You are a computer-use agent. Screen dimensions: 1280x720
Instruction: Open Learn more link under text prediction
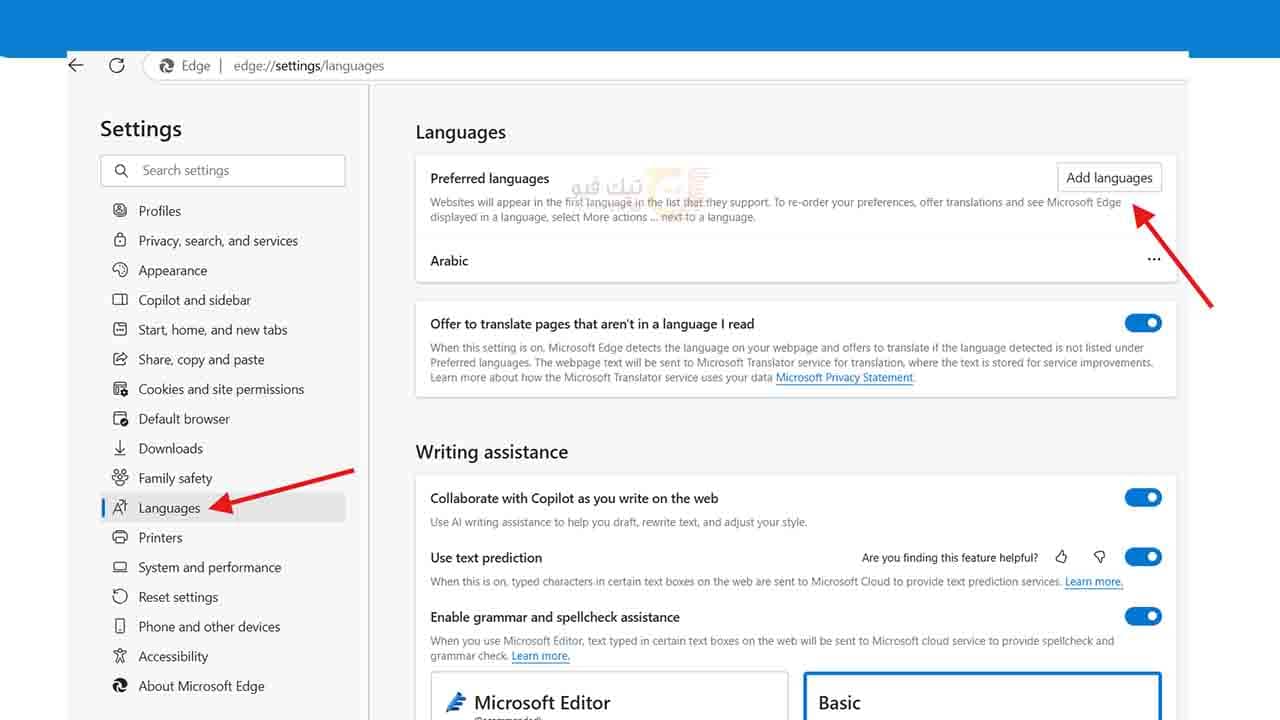click(1094, 582)
